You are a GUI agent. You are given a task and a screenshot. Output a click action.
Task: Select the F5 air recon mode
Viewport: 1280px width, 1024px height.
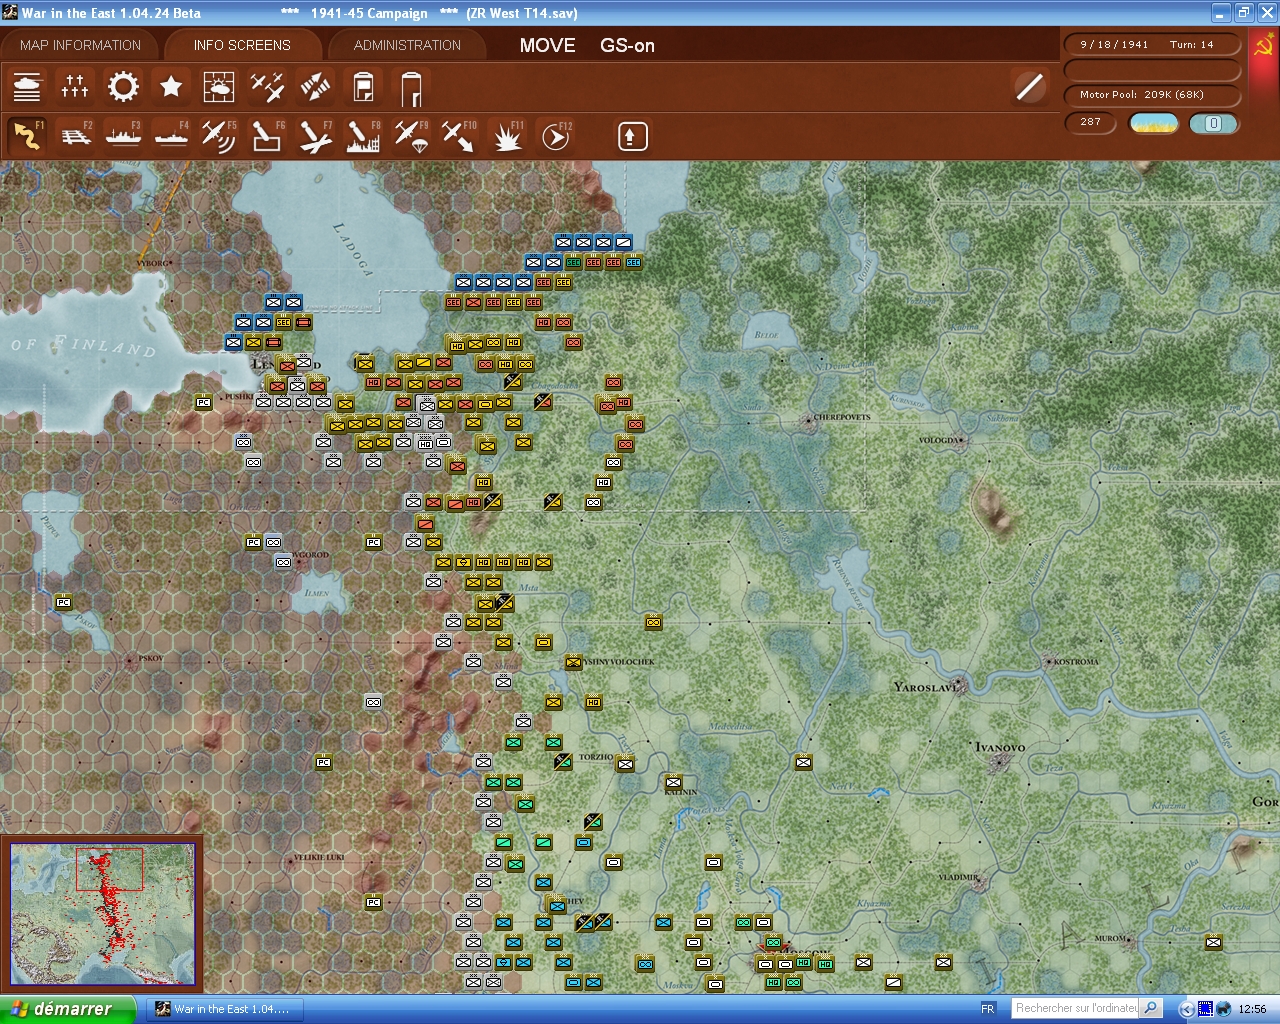[x=219, y=136]
